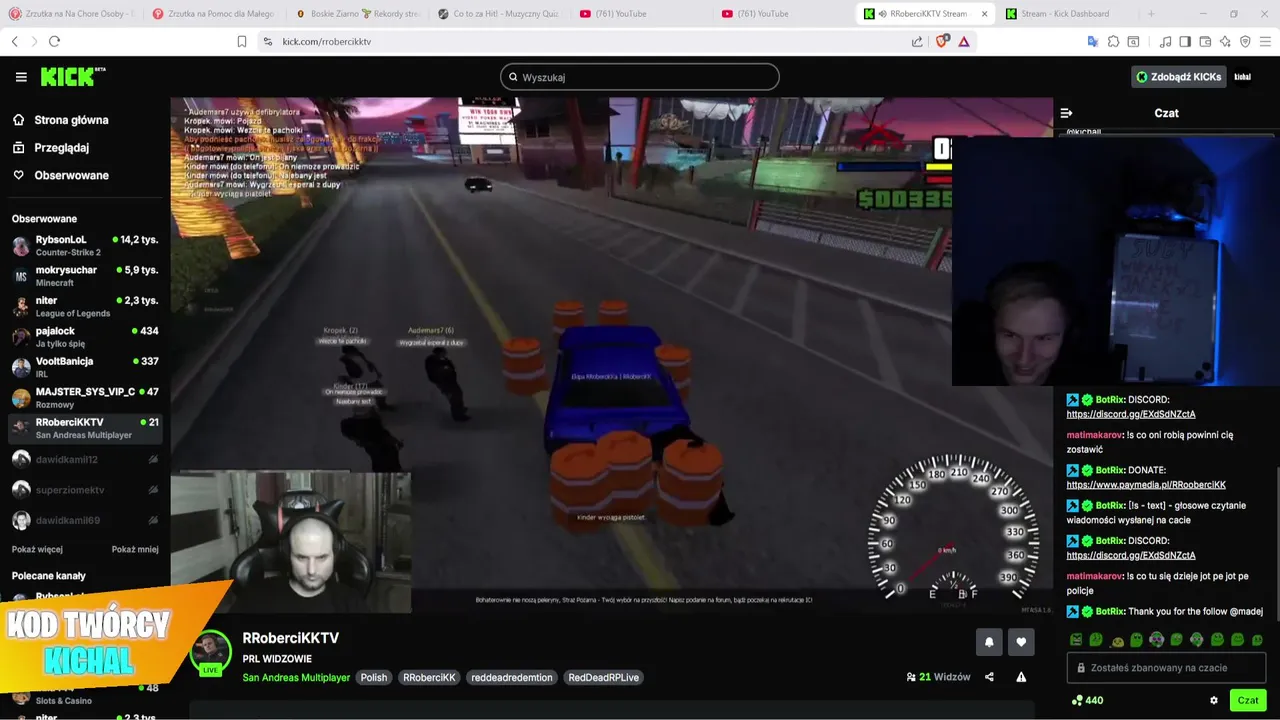Open the kichal profile avatar

(1242, 77)
